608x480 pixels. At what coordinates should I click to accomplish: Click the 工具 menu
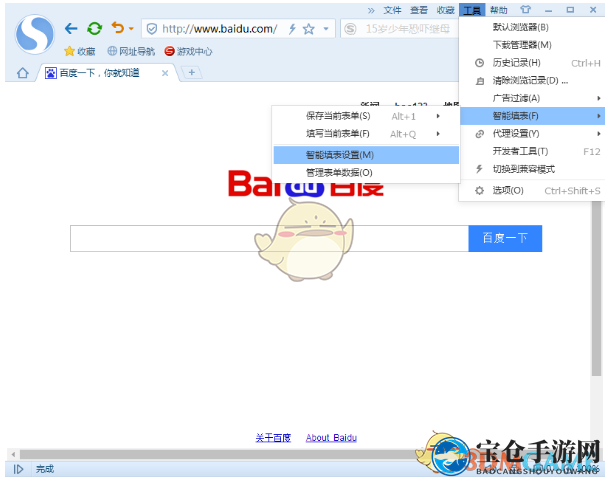point(472,10)
